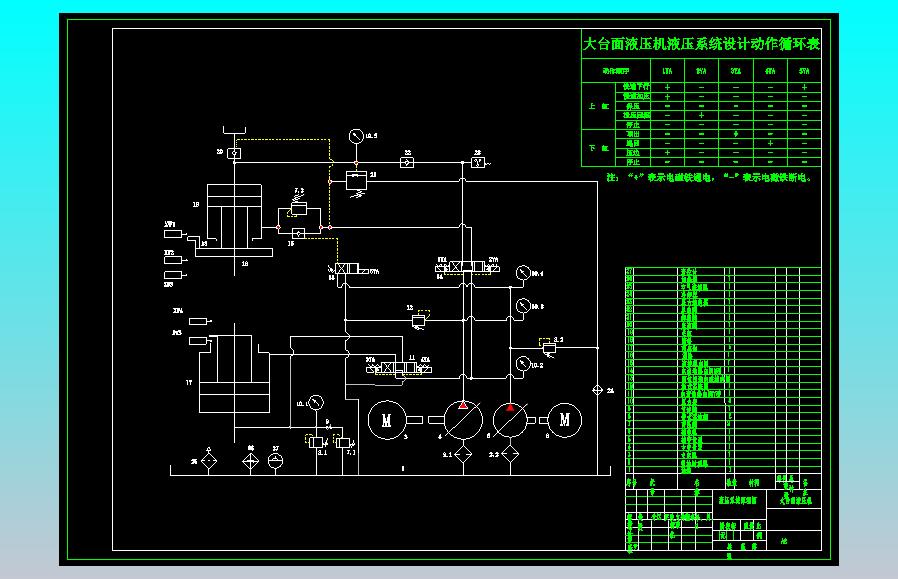Select variable pump symbol labeled 6

(510, 420)
